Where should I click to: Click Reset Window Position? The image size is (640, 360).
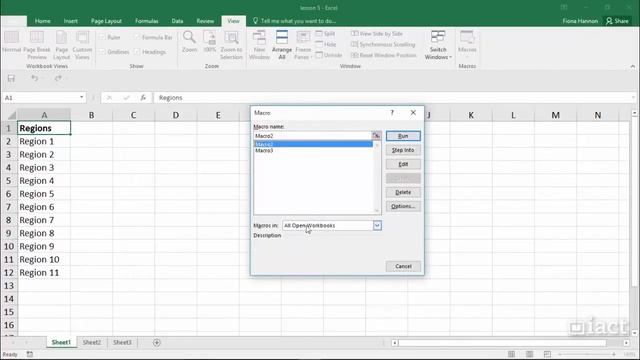point(384,55)
